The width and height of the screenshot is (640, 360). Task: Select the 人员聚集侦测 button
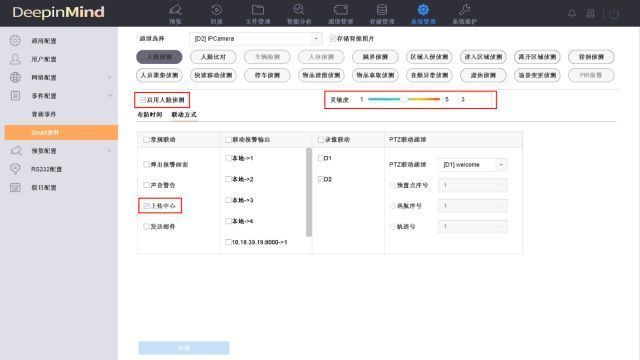[159, 75]
